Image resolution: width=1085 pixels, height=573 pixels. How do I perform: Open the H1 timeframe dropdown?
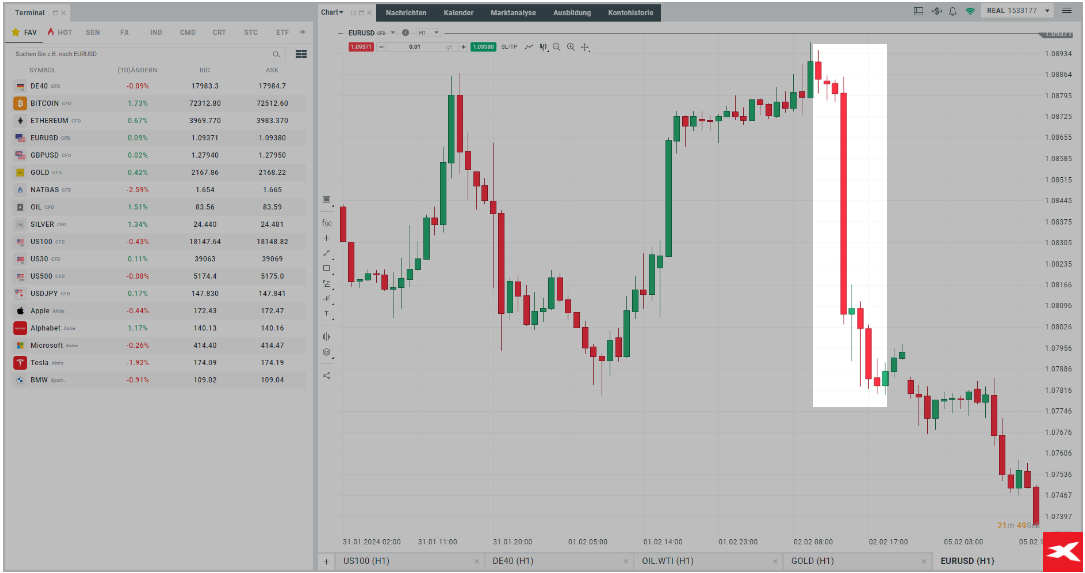click(x=428, y=33)
